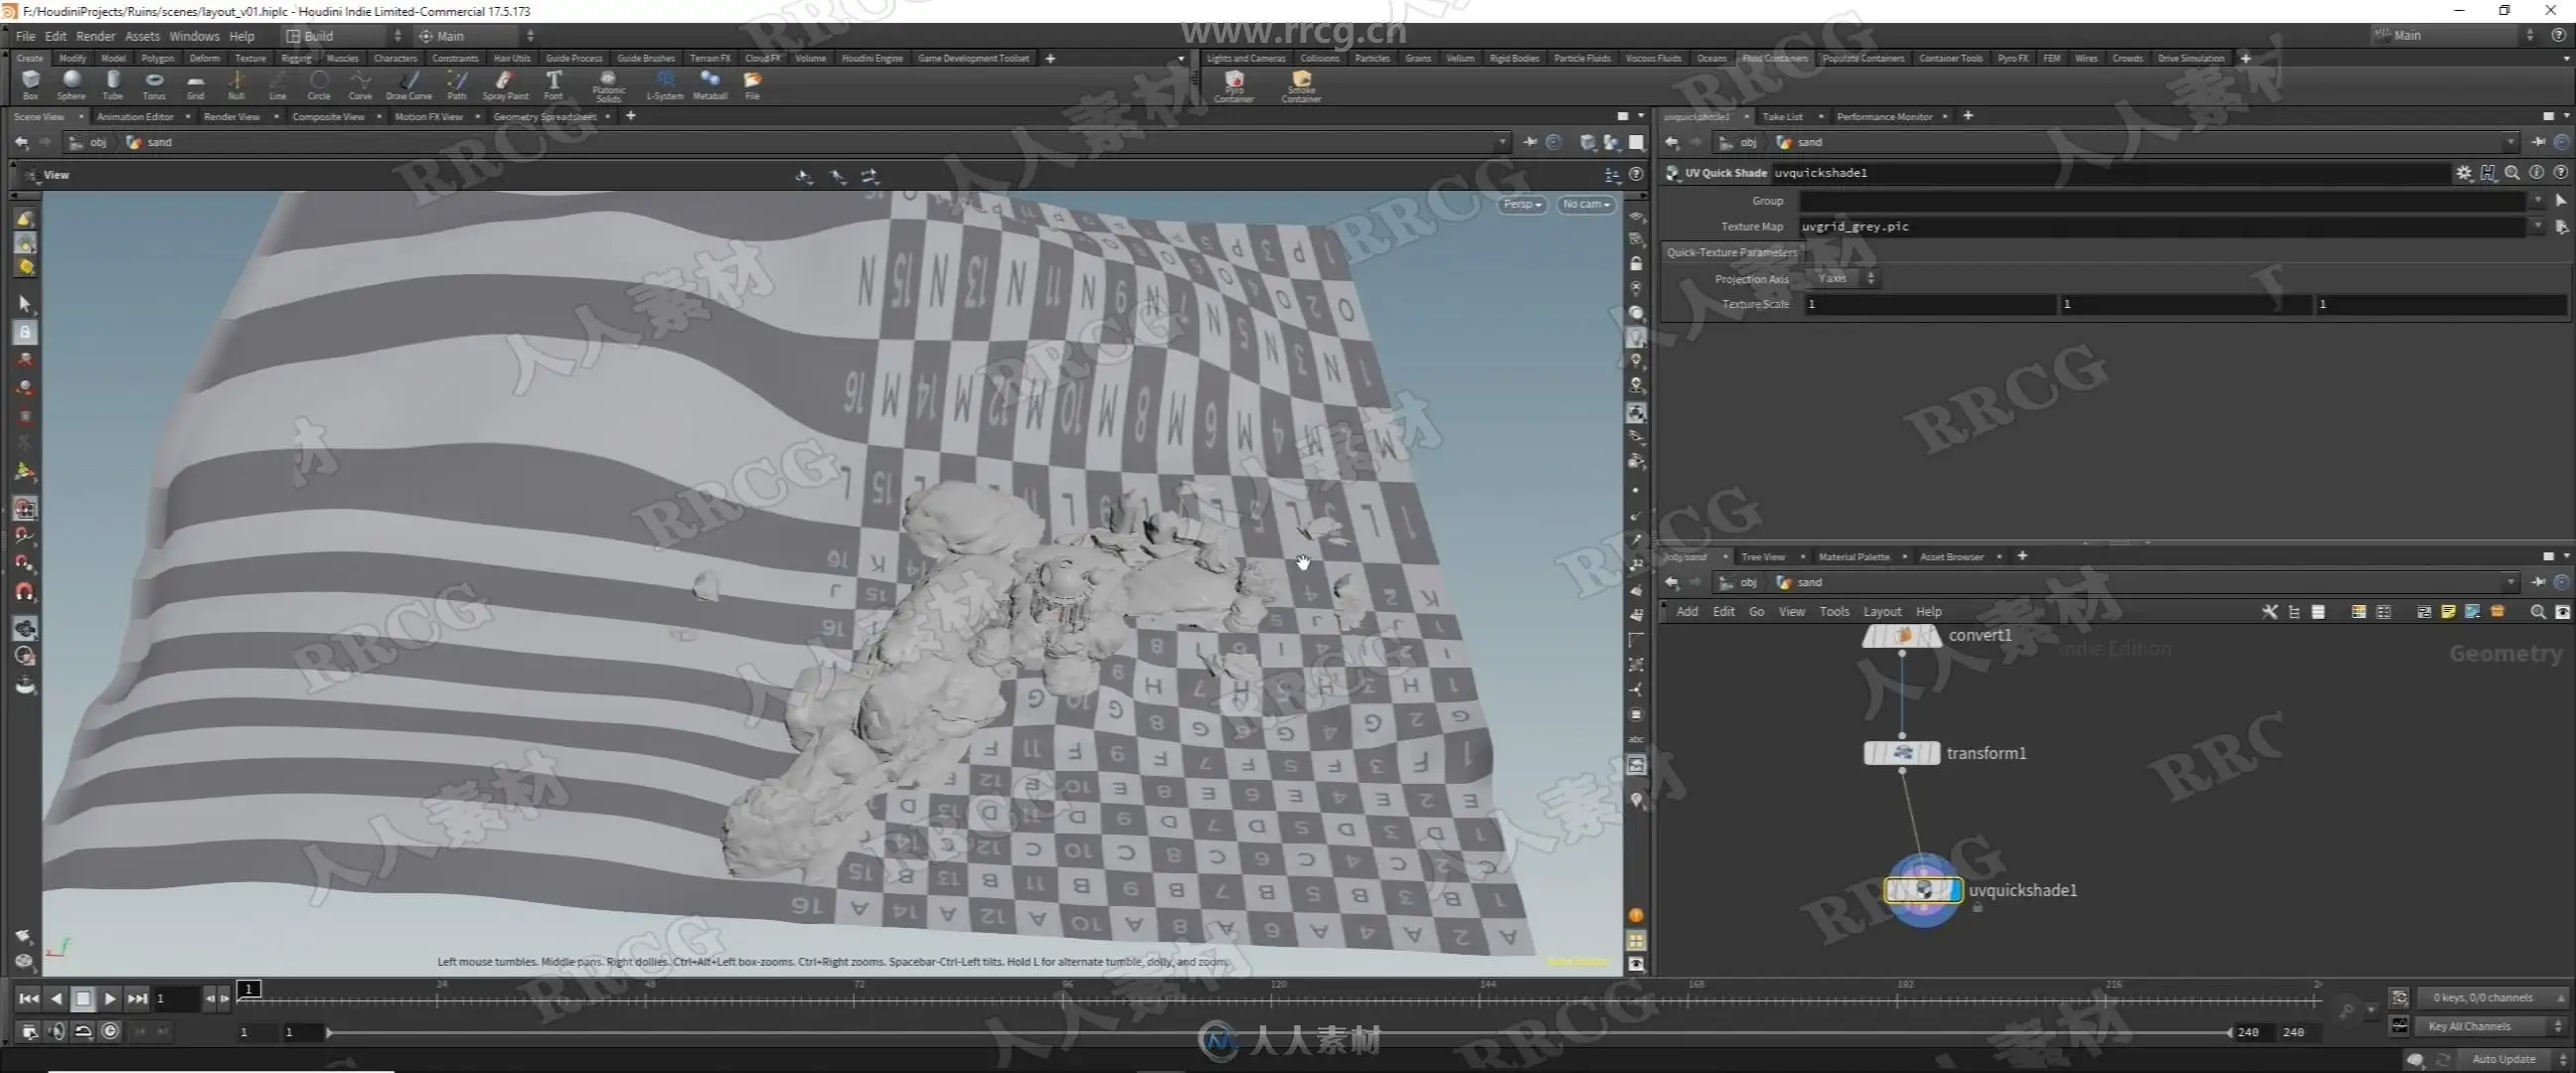Open the No cam camera dropdown
2576x1073 pixels.
pyautogui.click(x=1585, y=204)
